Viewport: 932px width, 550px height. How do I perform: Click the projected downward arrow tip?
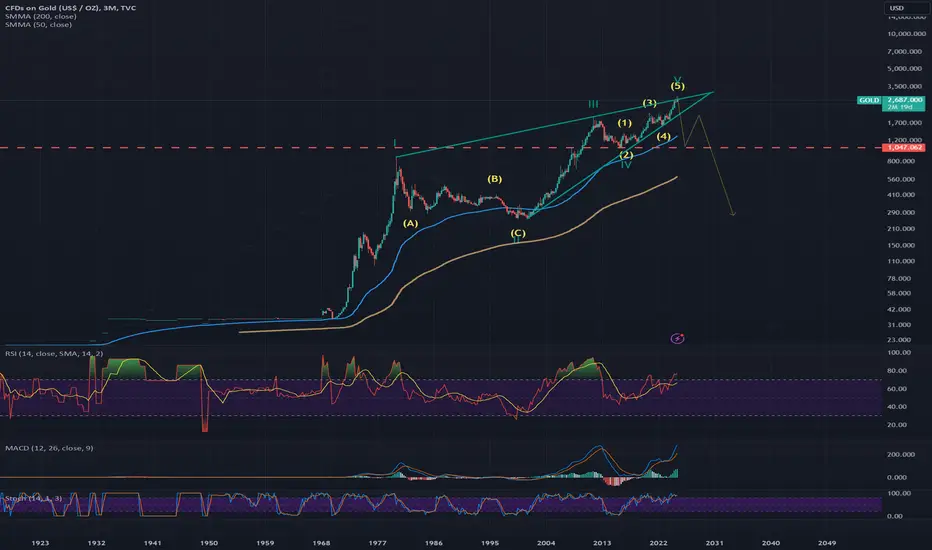(x=733, y=213)
